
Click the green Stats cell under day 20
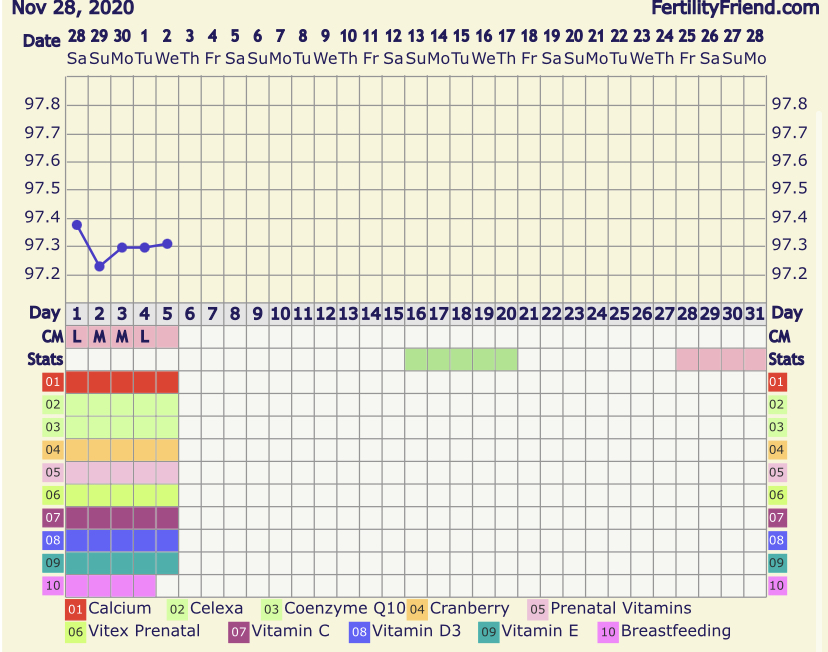506,360
